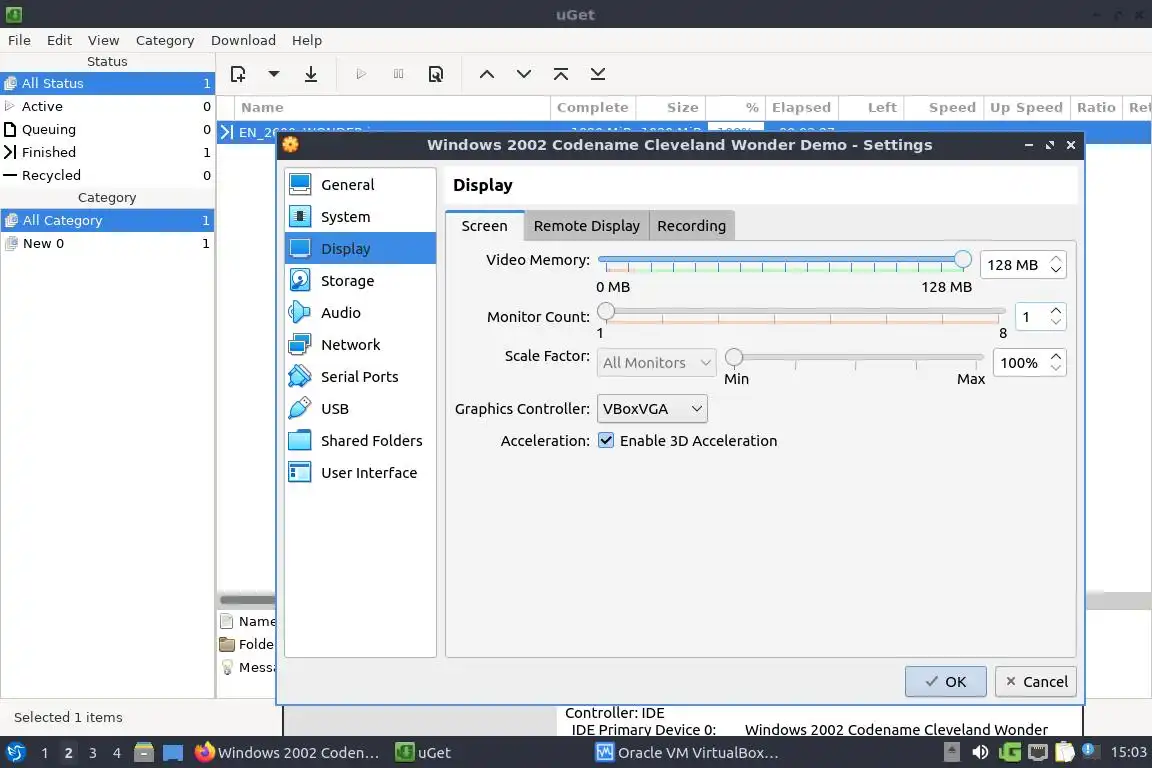1152x768 pixels.
Task: Toggle Enable 3D Acceleration checkbox
Action: coord(606,440)
